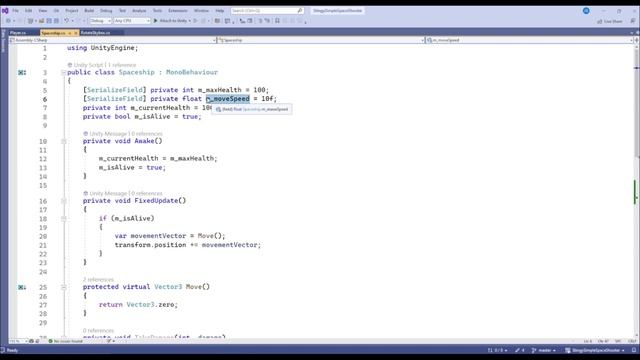Viewport: 640px width, 360px height.
Task: Open the Tools menu
Action: pyautogui.click(x=157, y=11)
